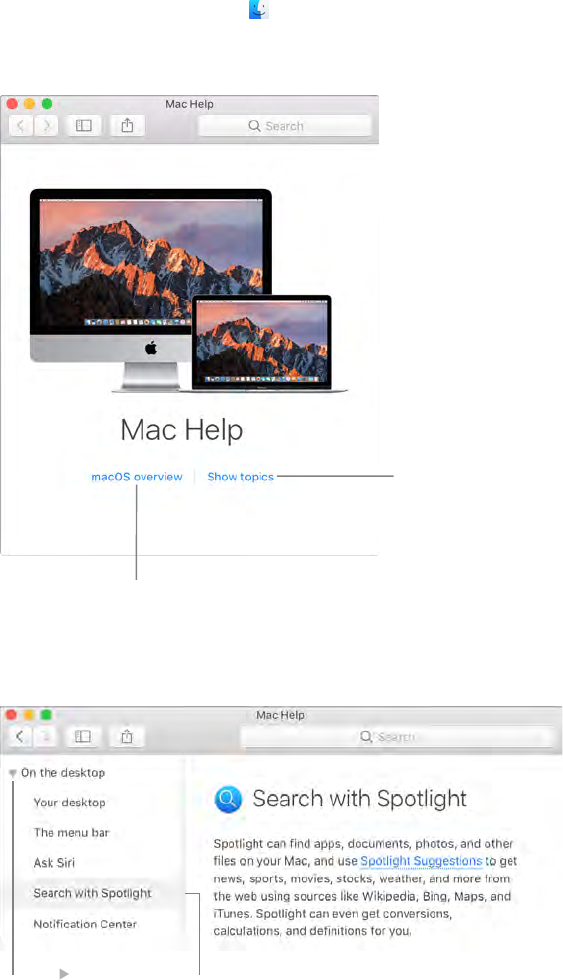The image size is (563, 980).
Task: Open Share menu in upper Mac Help window
Action: (x=127, y=126)
